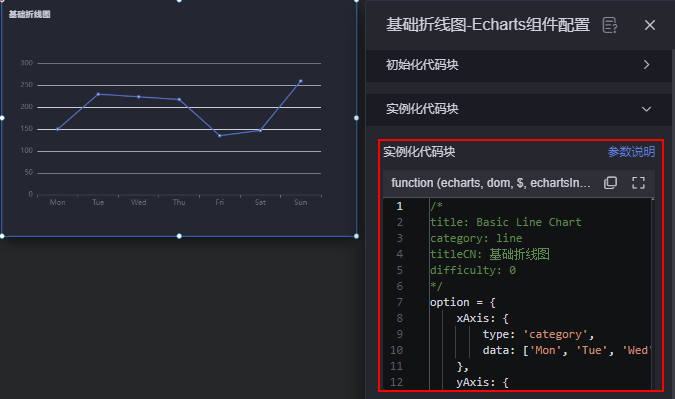Select the Tue data point on the chart
The width and height of the screenshot is (675, 399).
tap(98, 94)
